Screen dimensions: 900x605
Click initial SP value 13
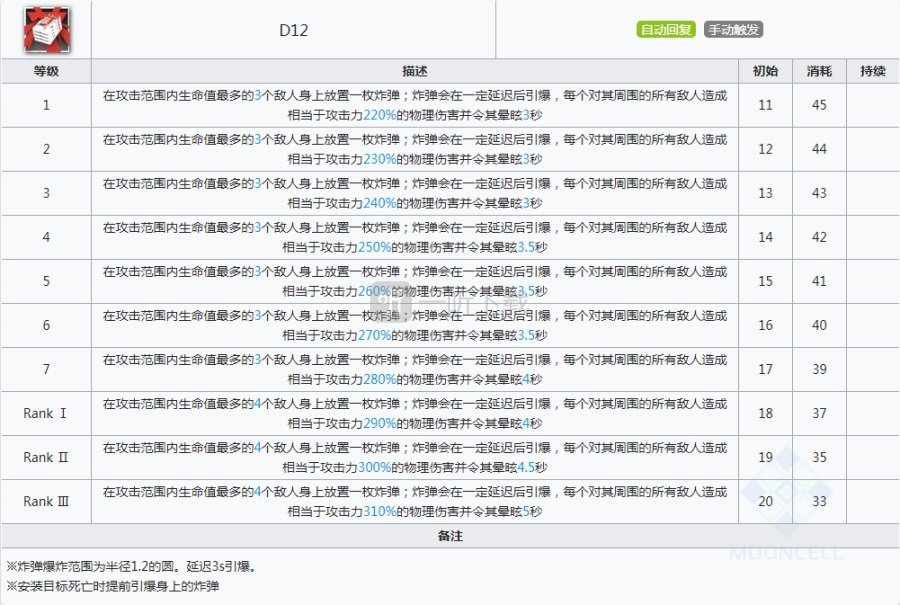pos(765,193)
